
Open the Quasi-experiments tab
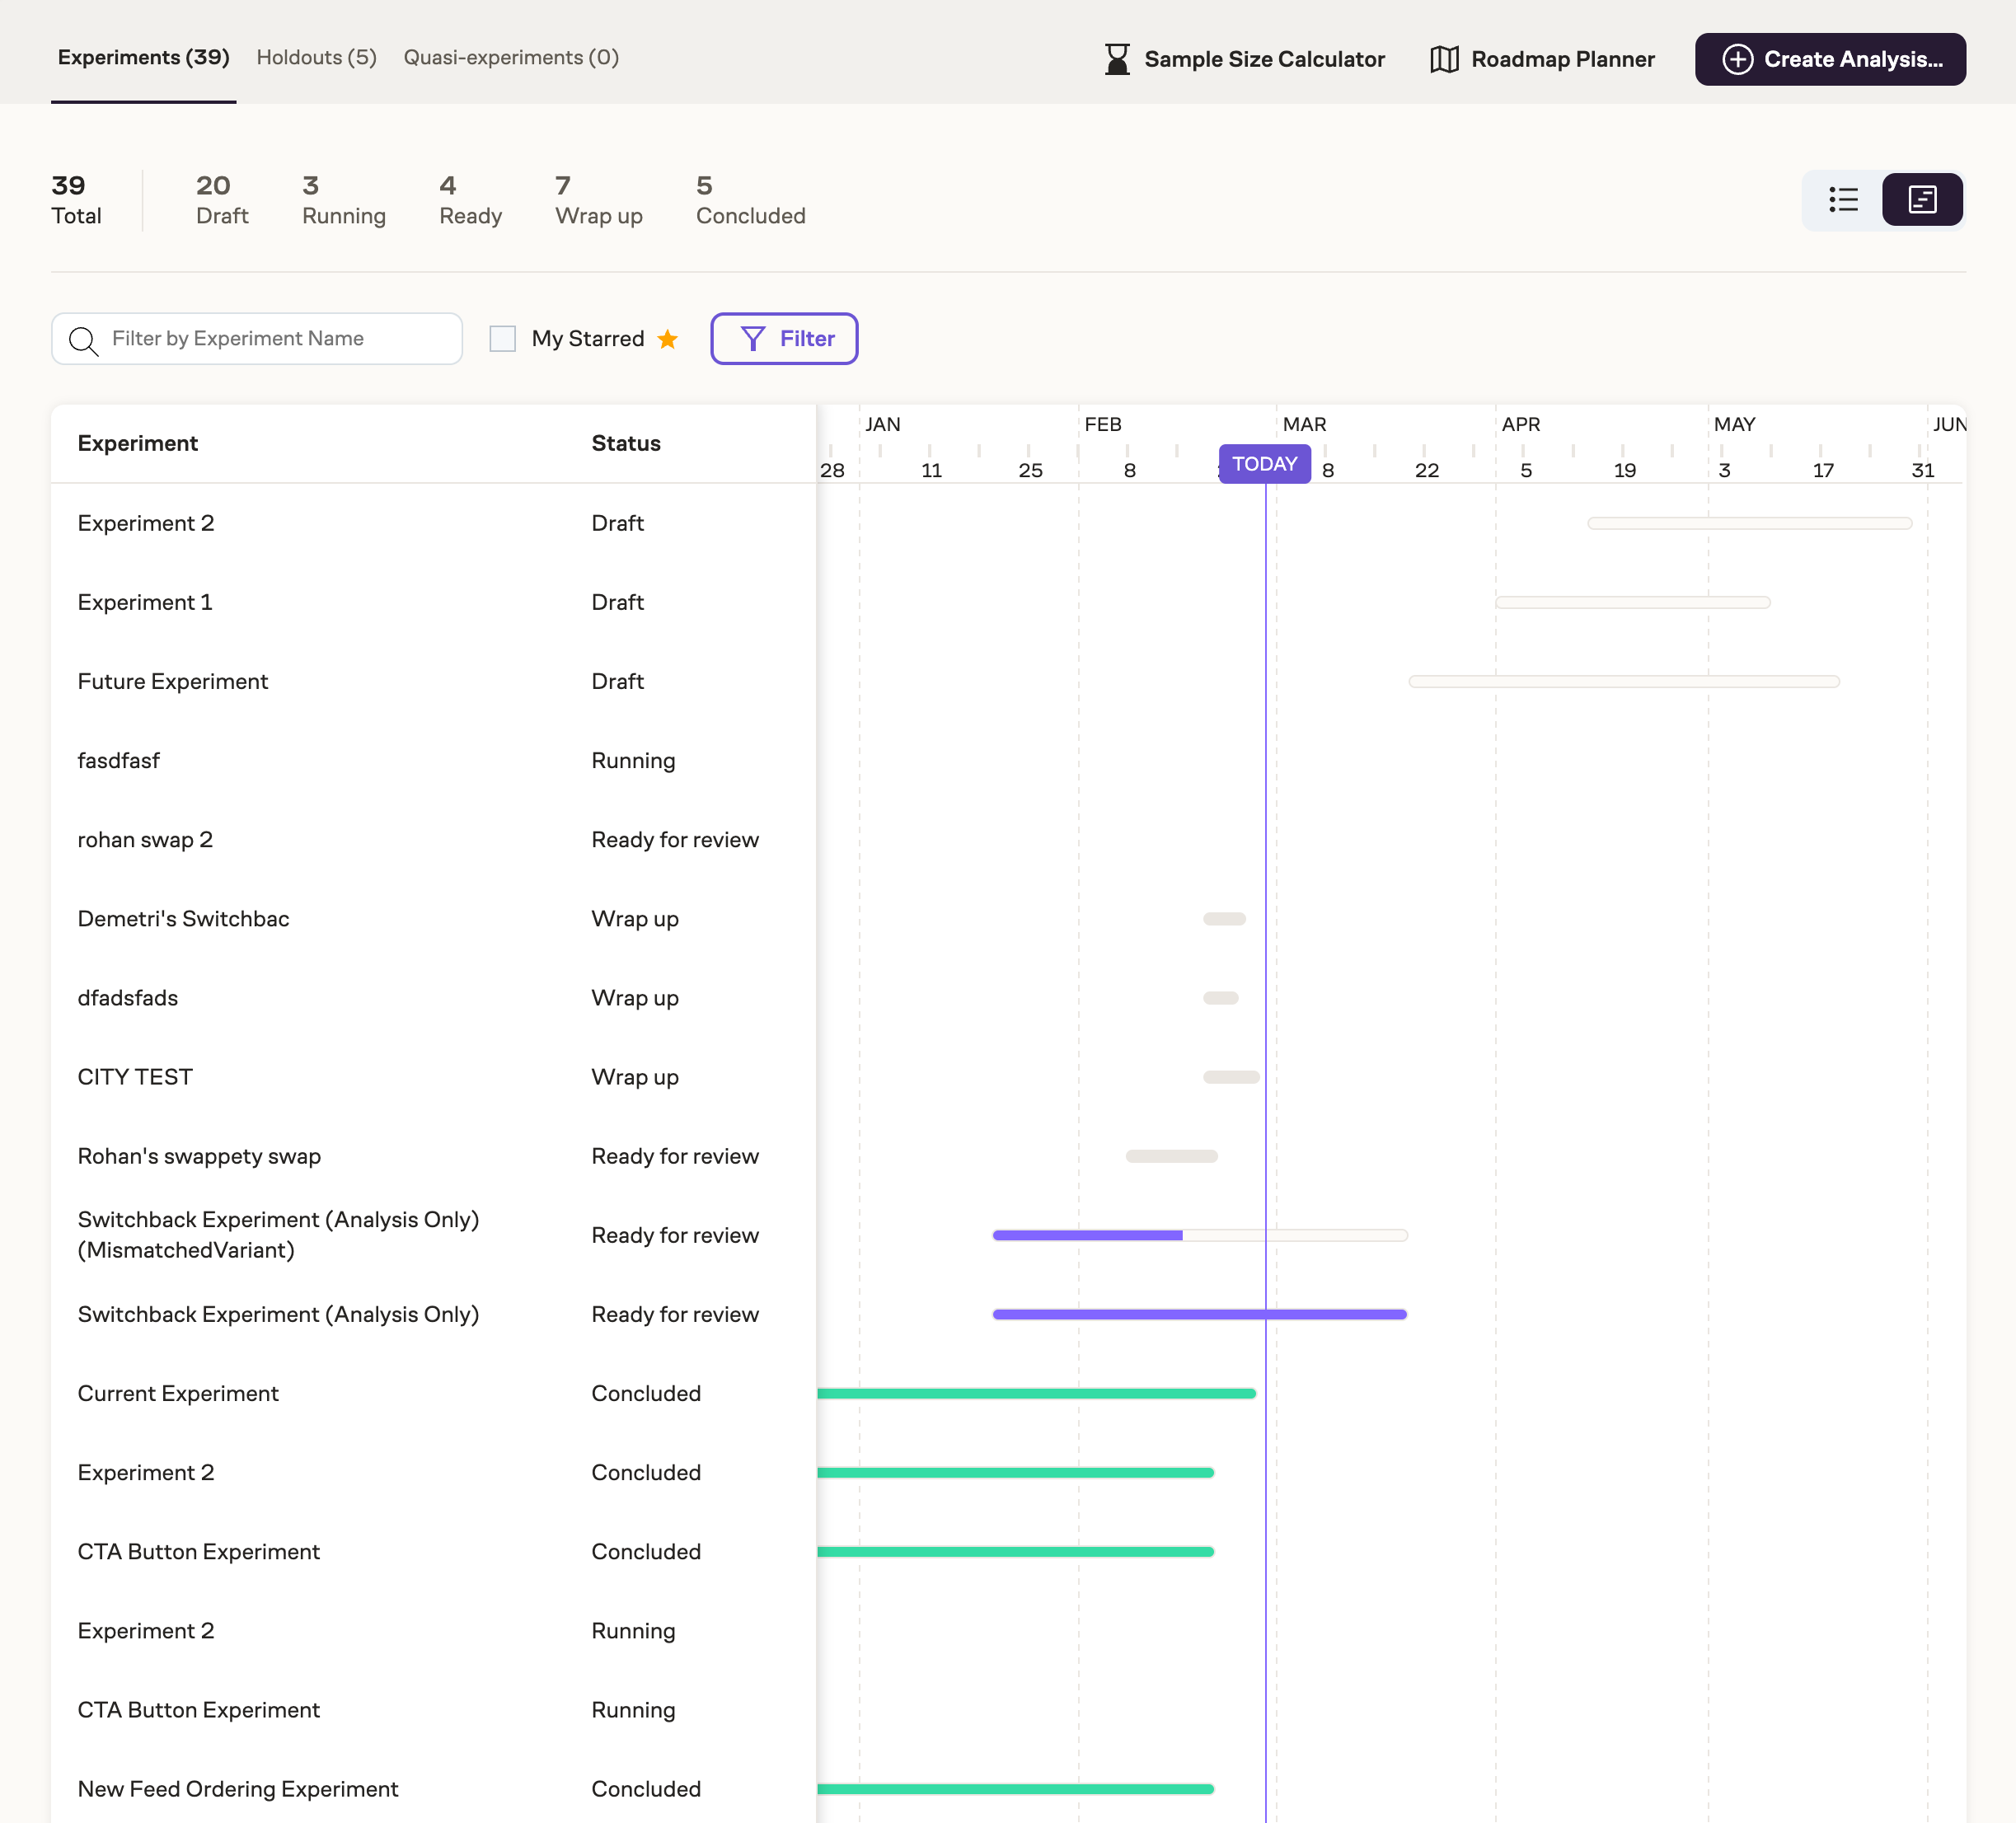(x=511, y=57)
